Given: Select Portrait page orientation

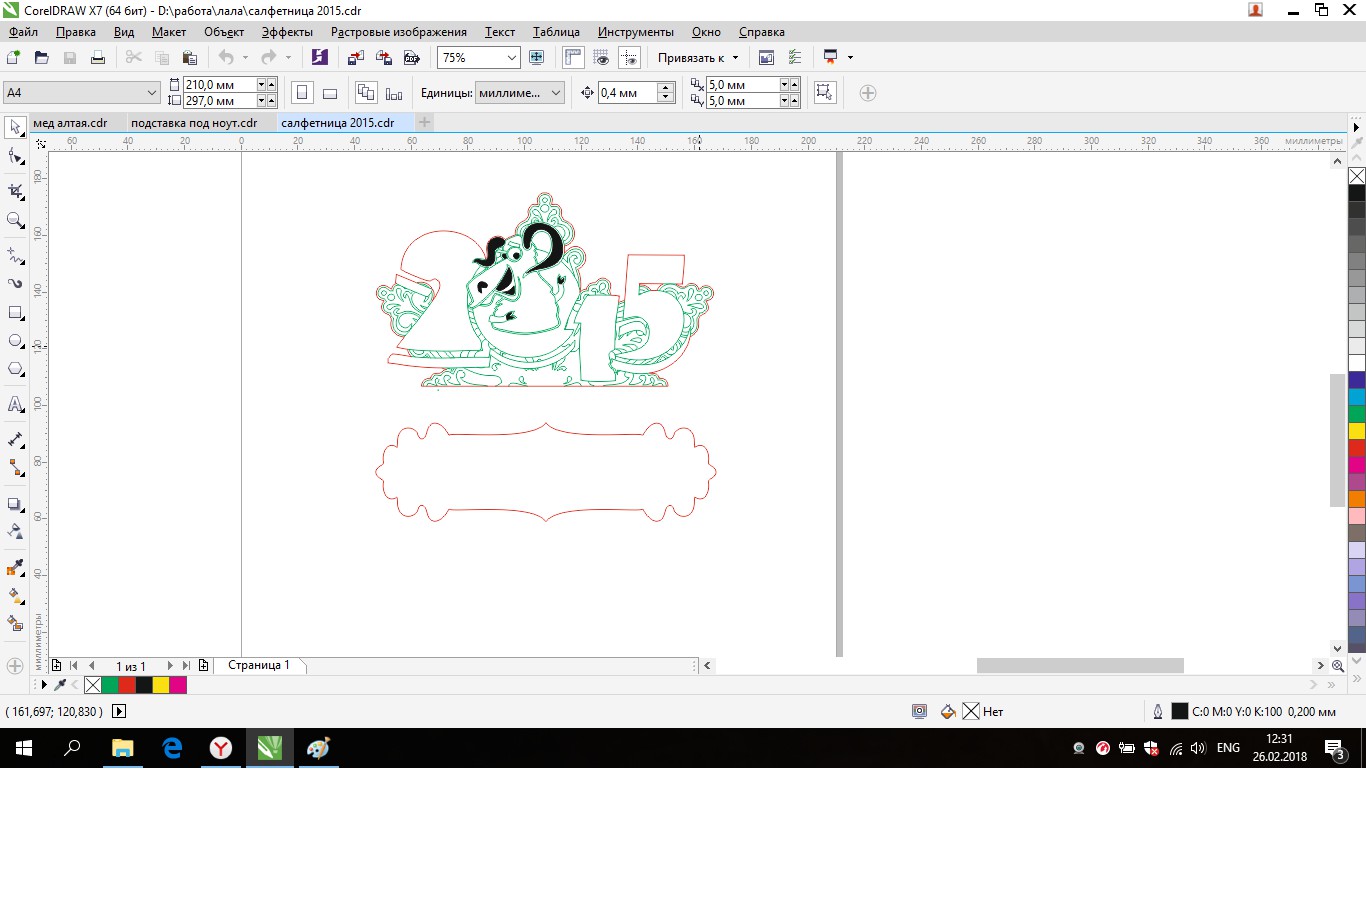Looking at the screenshot, I should coord(302,93).
